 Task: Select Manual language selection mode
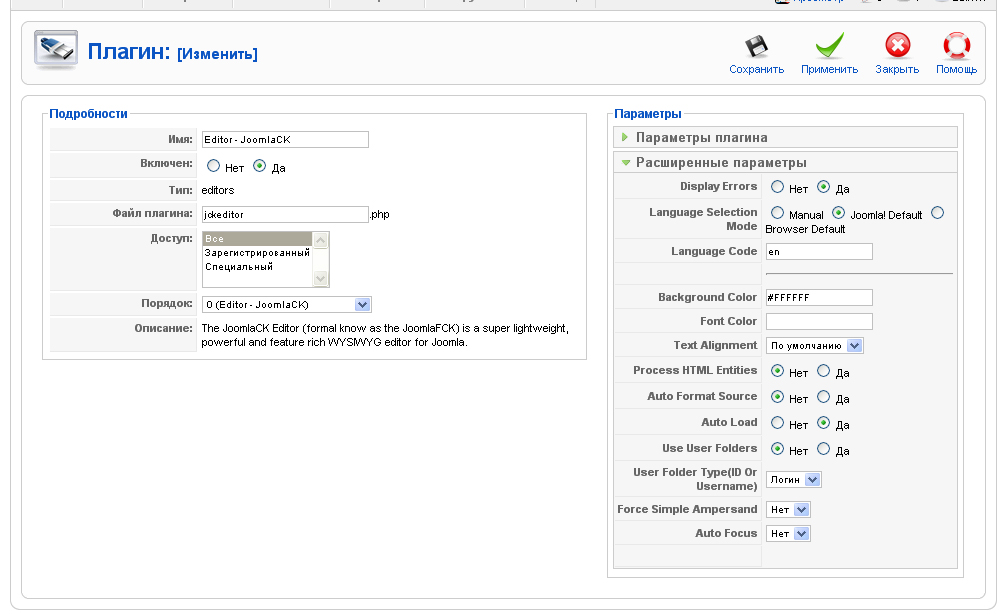click(x=777, y=213)
